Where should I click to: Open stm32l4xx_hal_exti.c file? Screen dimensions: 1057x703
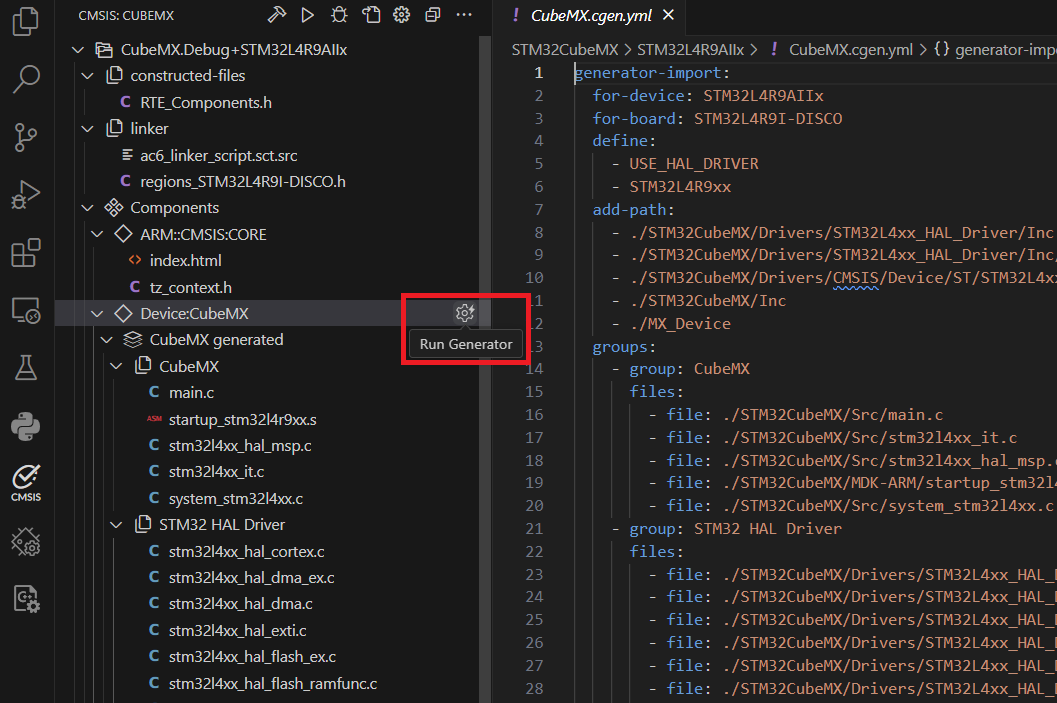[x=237, y=631]
